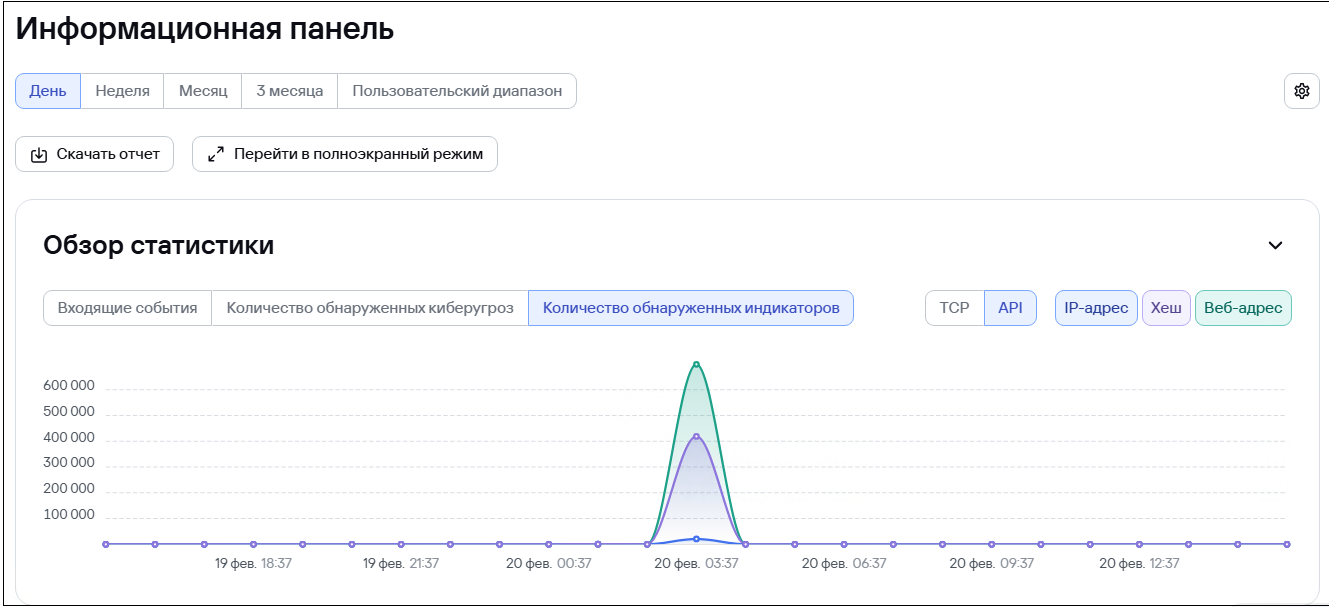The height and width of the screenshot is (607, 1329).
Task: Open dashboard settings gear icon
Action: pos(1301,91)
